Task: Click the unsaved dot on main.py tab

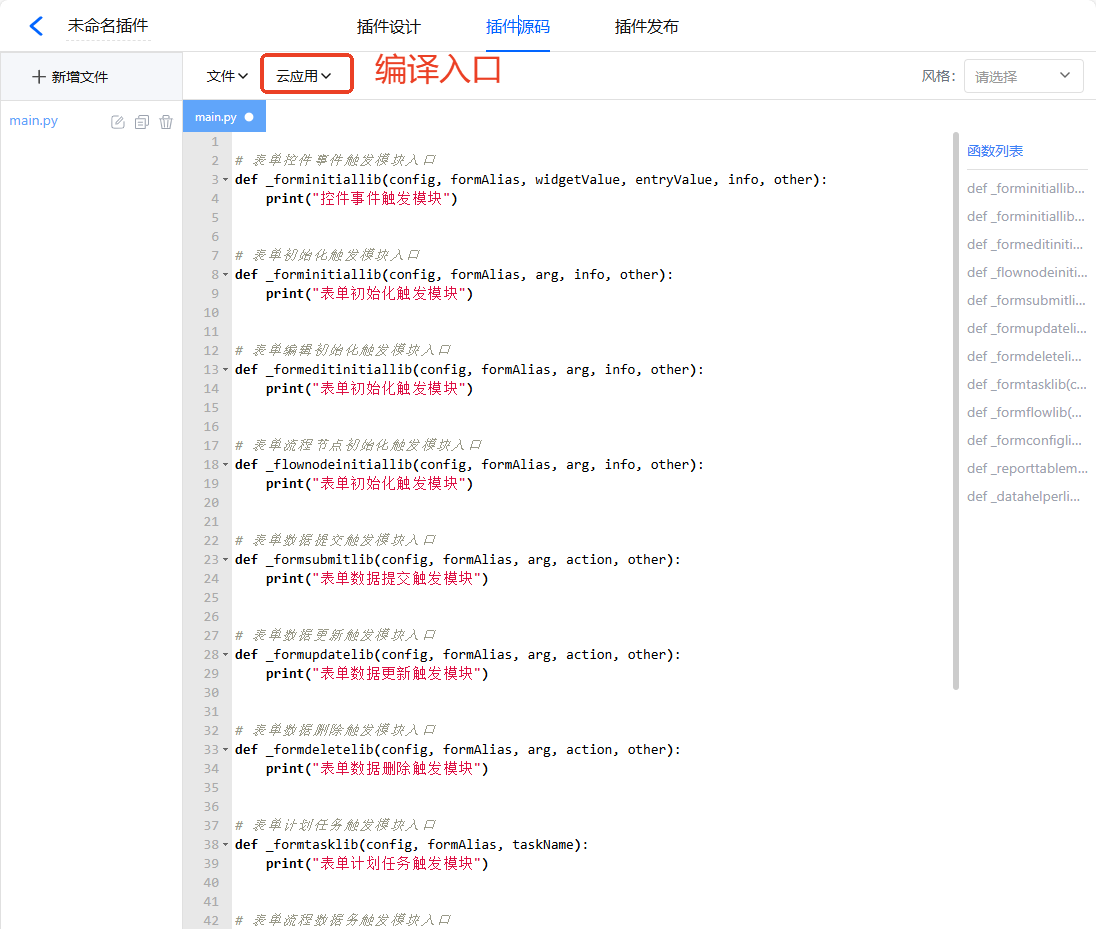Action: (249, 117)
